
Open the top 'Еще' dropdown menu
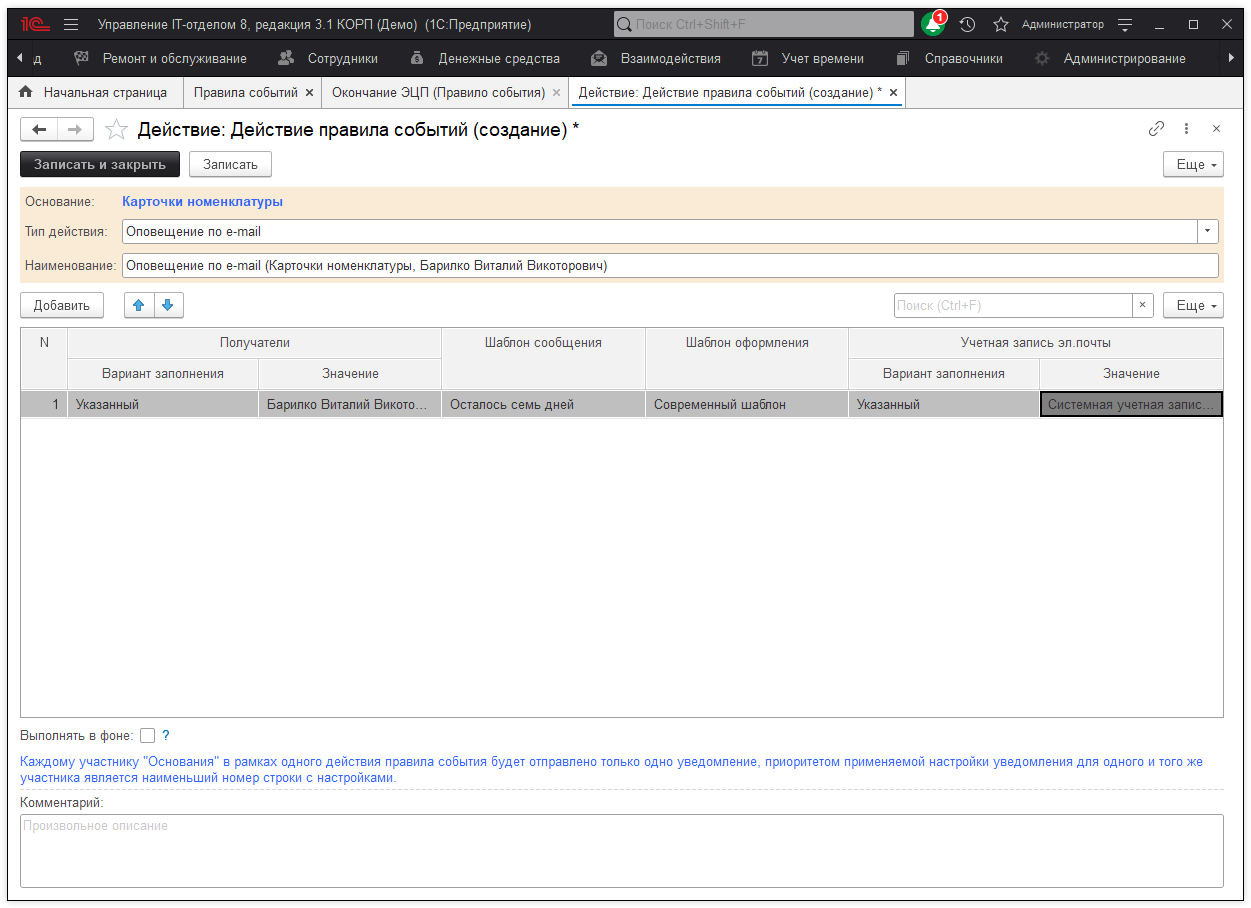(x=1193, y=164)
